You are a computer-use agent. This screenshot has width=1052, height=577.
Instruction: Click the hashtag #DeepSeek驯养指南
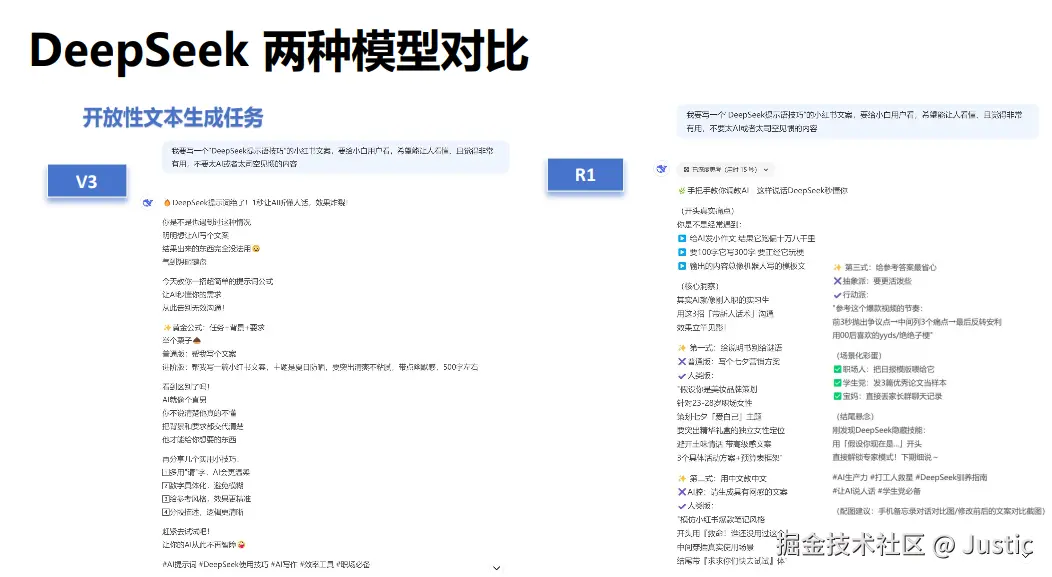[x=951, y=478]
